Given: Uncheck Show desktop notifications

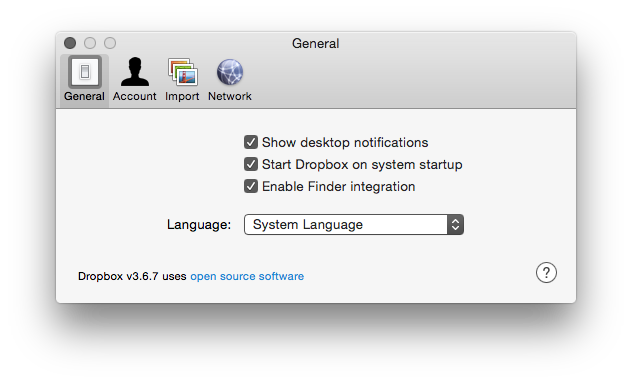Looking at the screenshot, I should [251, 142].
